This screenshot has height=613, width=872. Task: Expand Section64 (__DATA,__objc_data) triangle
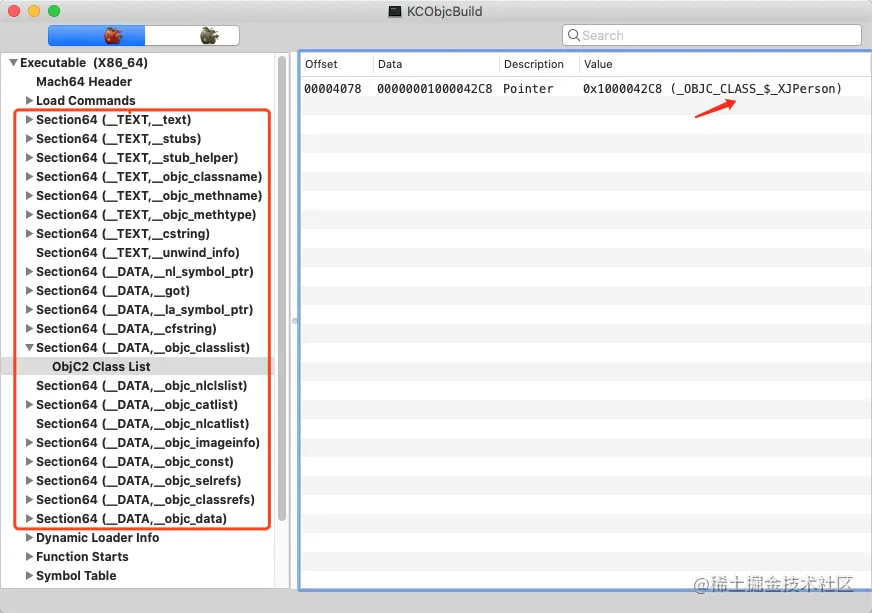point(29,518)
